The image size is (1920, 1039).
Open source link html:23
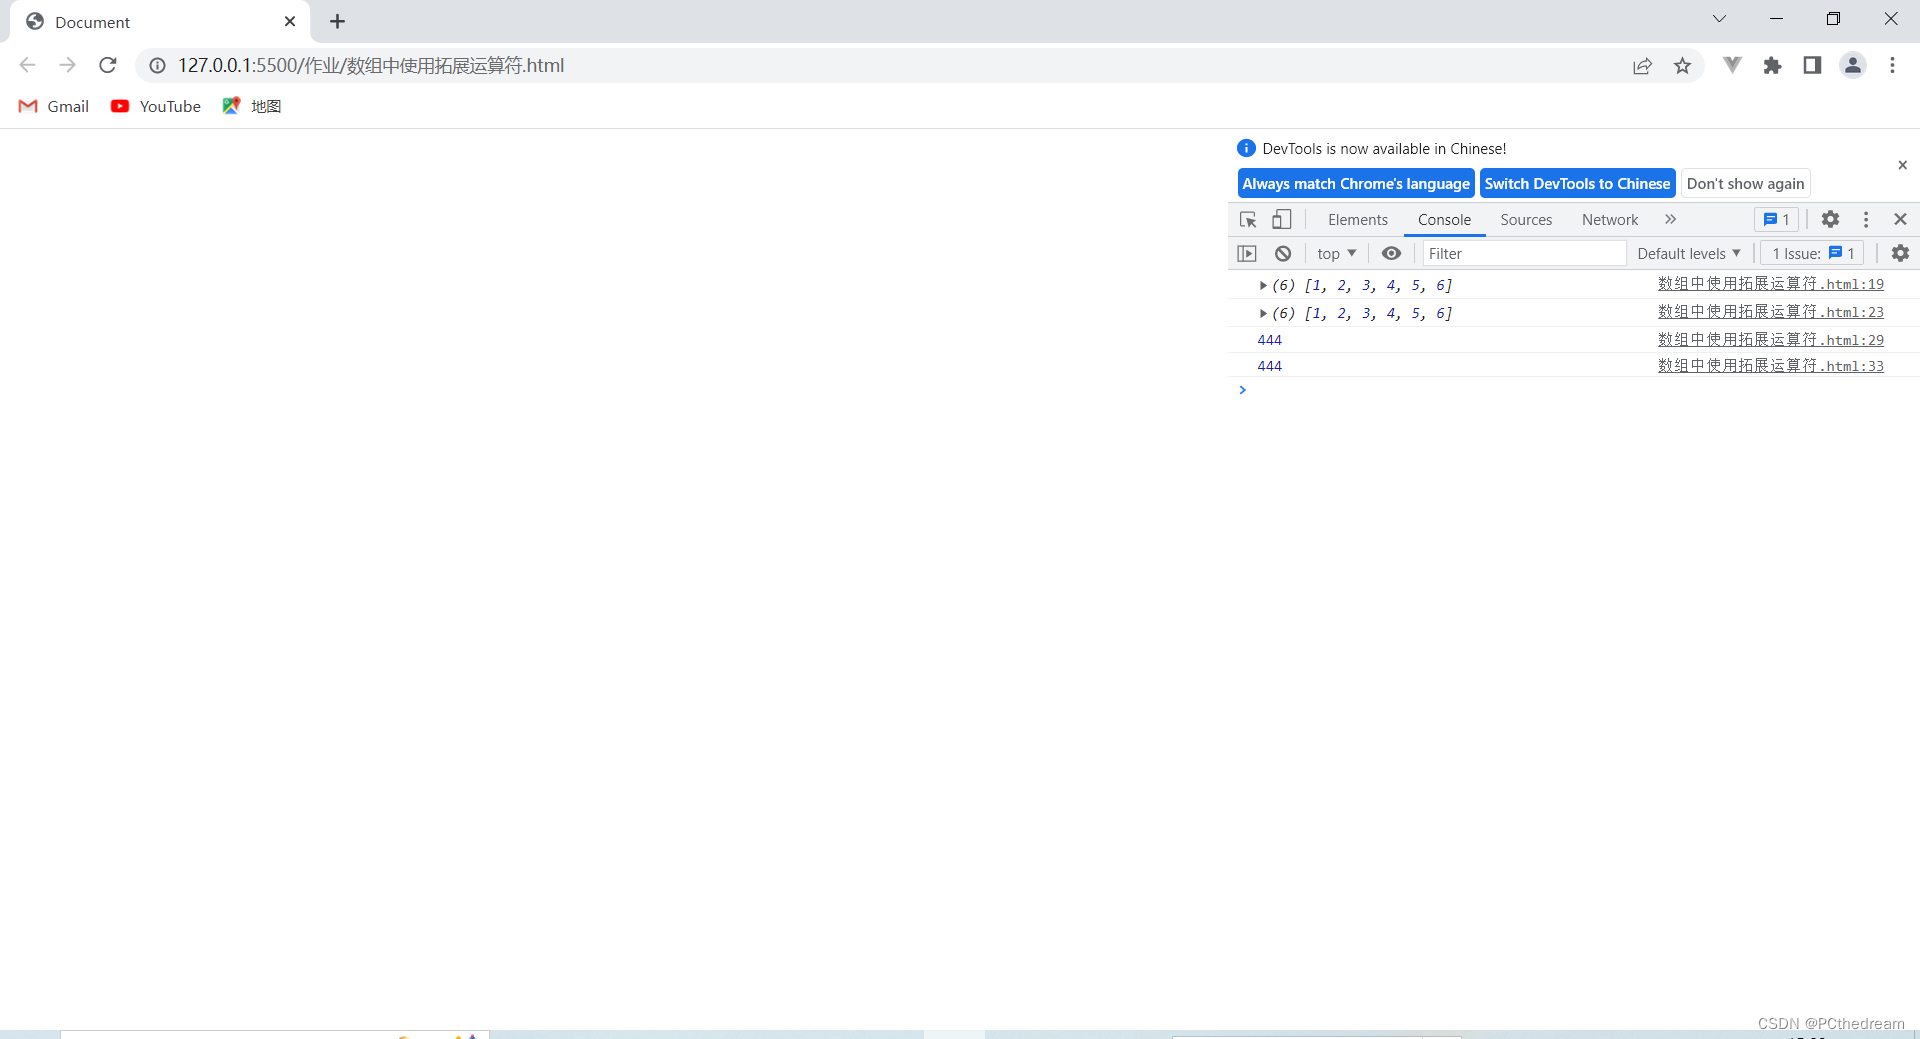[x=1770, y=312]
